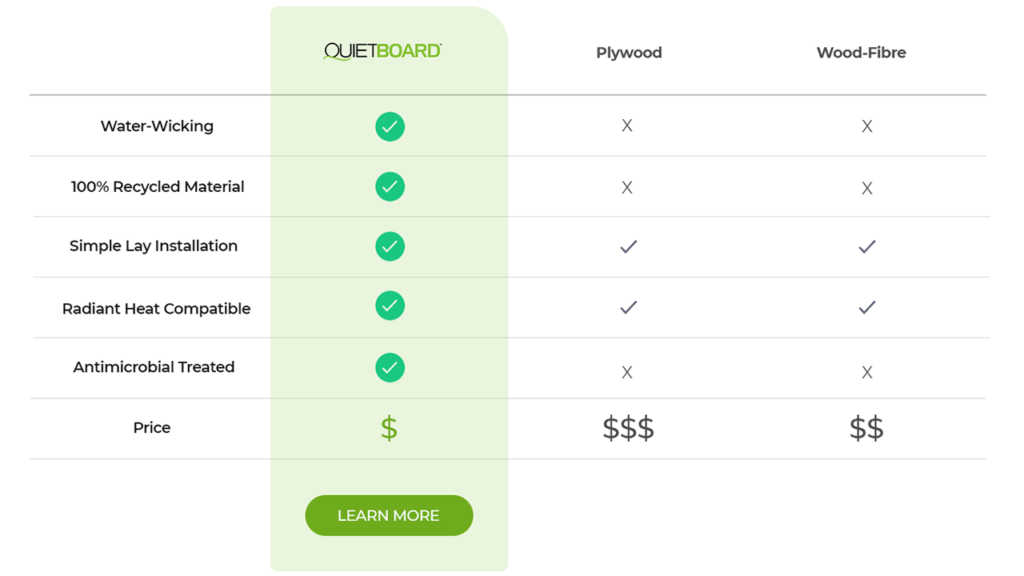The image size is (1024, 576).
Task: Click QuietBoard's green 100% Recycled Material checkmark
Action: pyautogui.click(x=390, y=187)
